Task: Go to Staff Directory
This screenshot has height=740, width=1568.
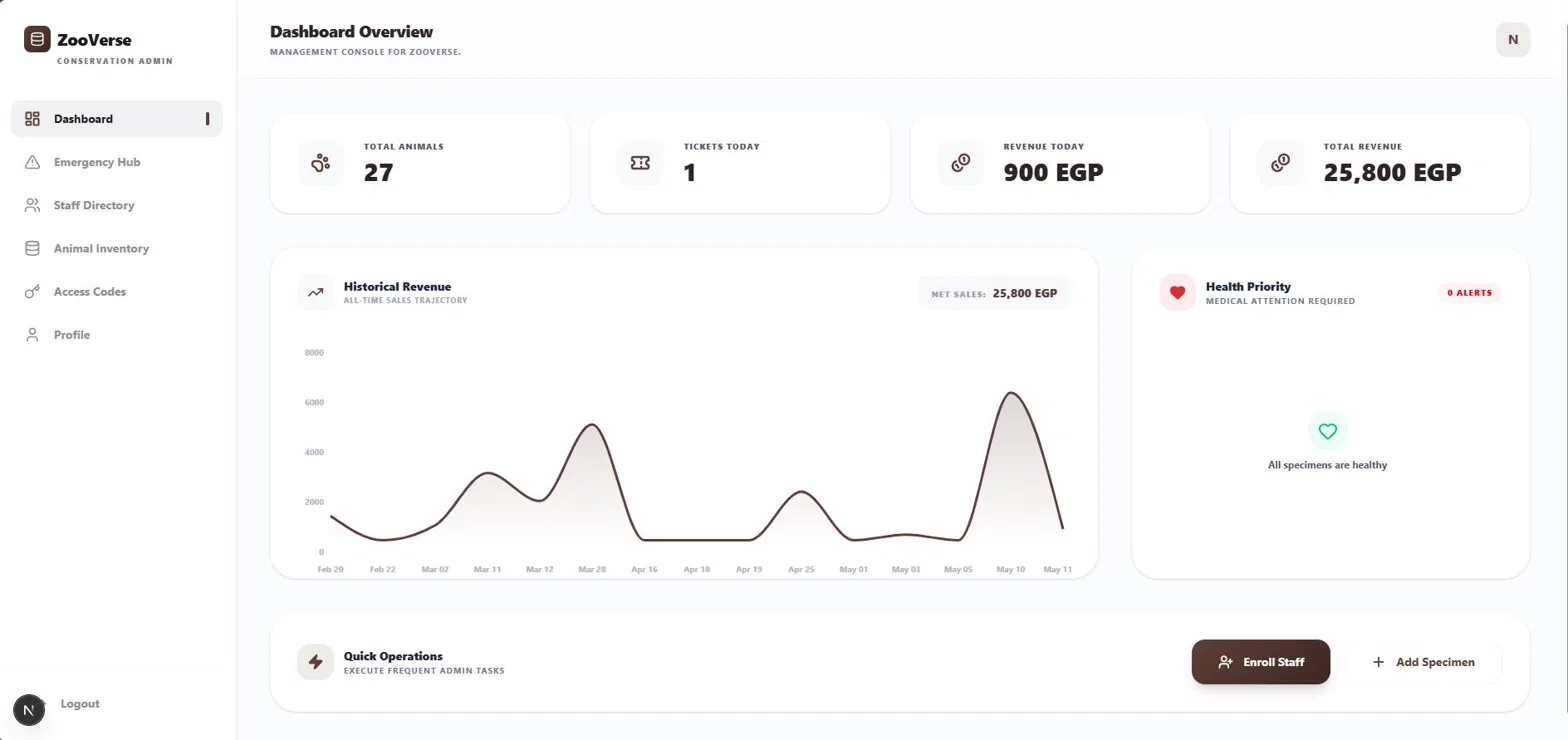Action: click(x=117, y=205)
